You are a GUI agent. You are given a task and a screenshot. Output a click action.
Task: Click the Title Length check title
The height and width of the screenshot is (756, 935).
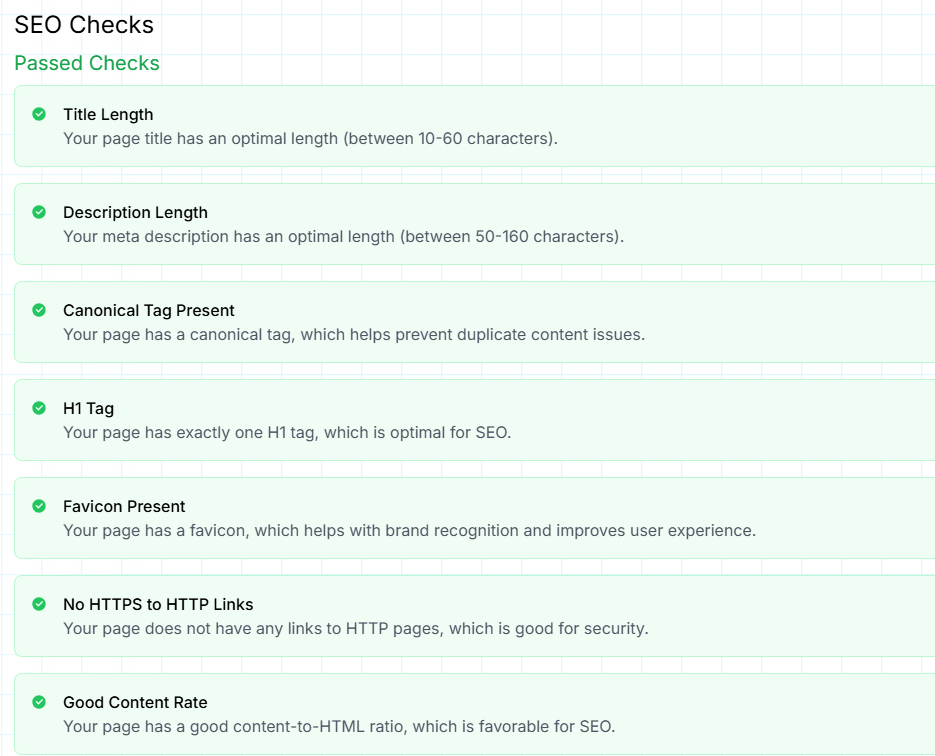108,114
